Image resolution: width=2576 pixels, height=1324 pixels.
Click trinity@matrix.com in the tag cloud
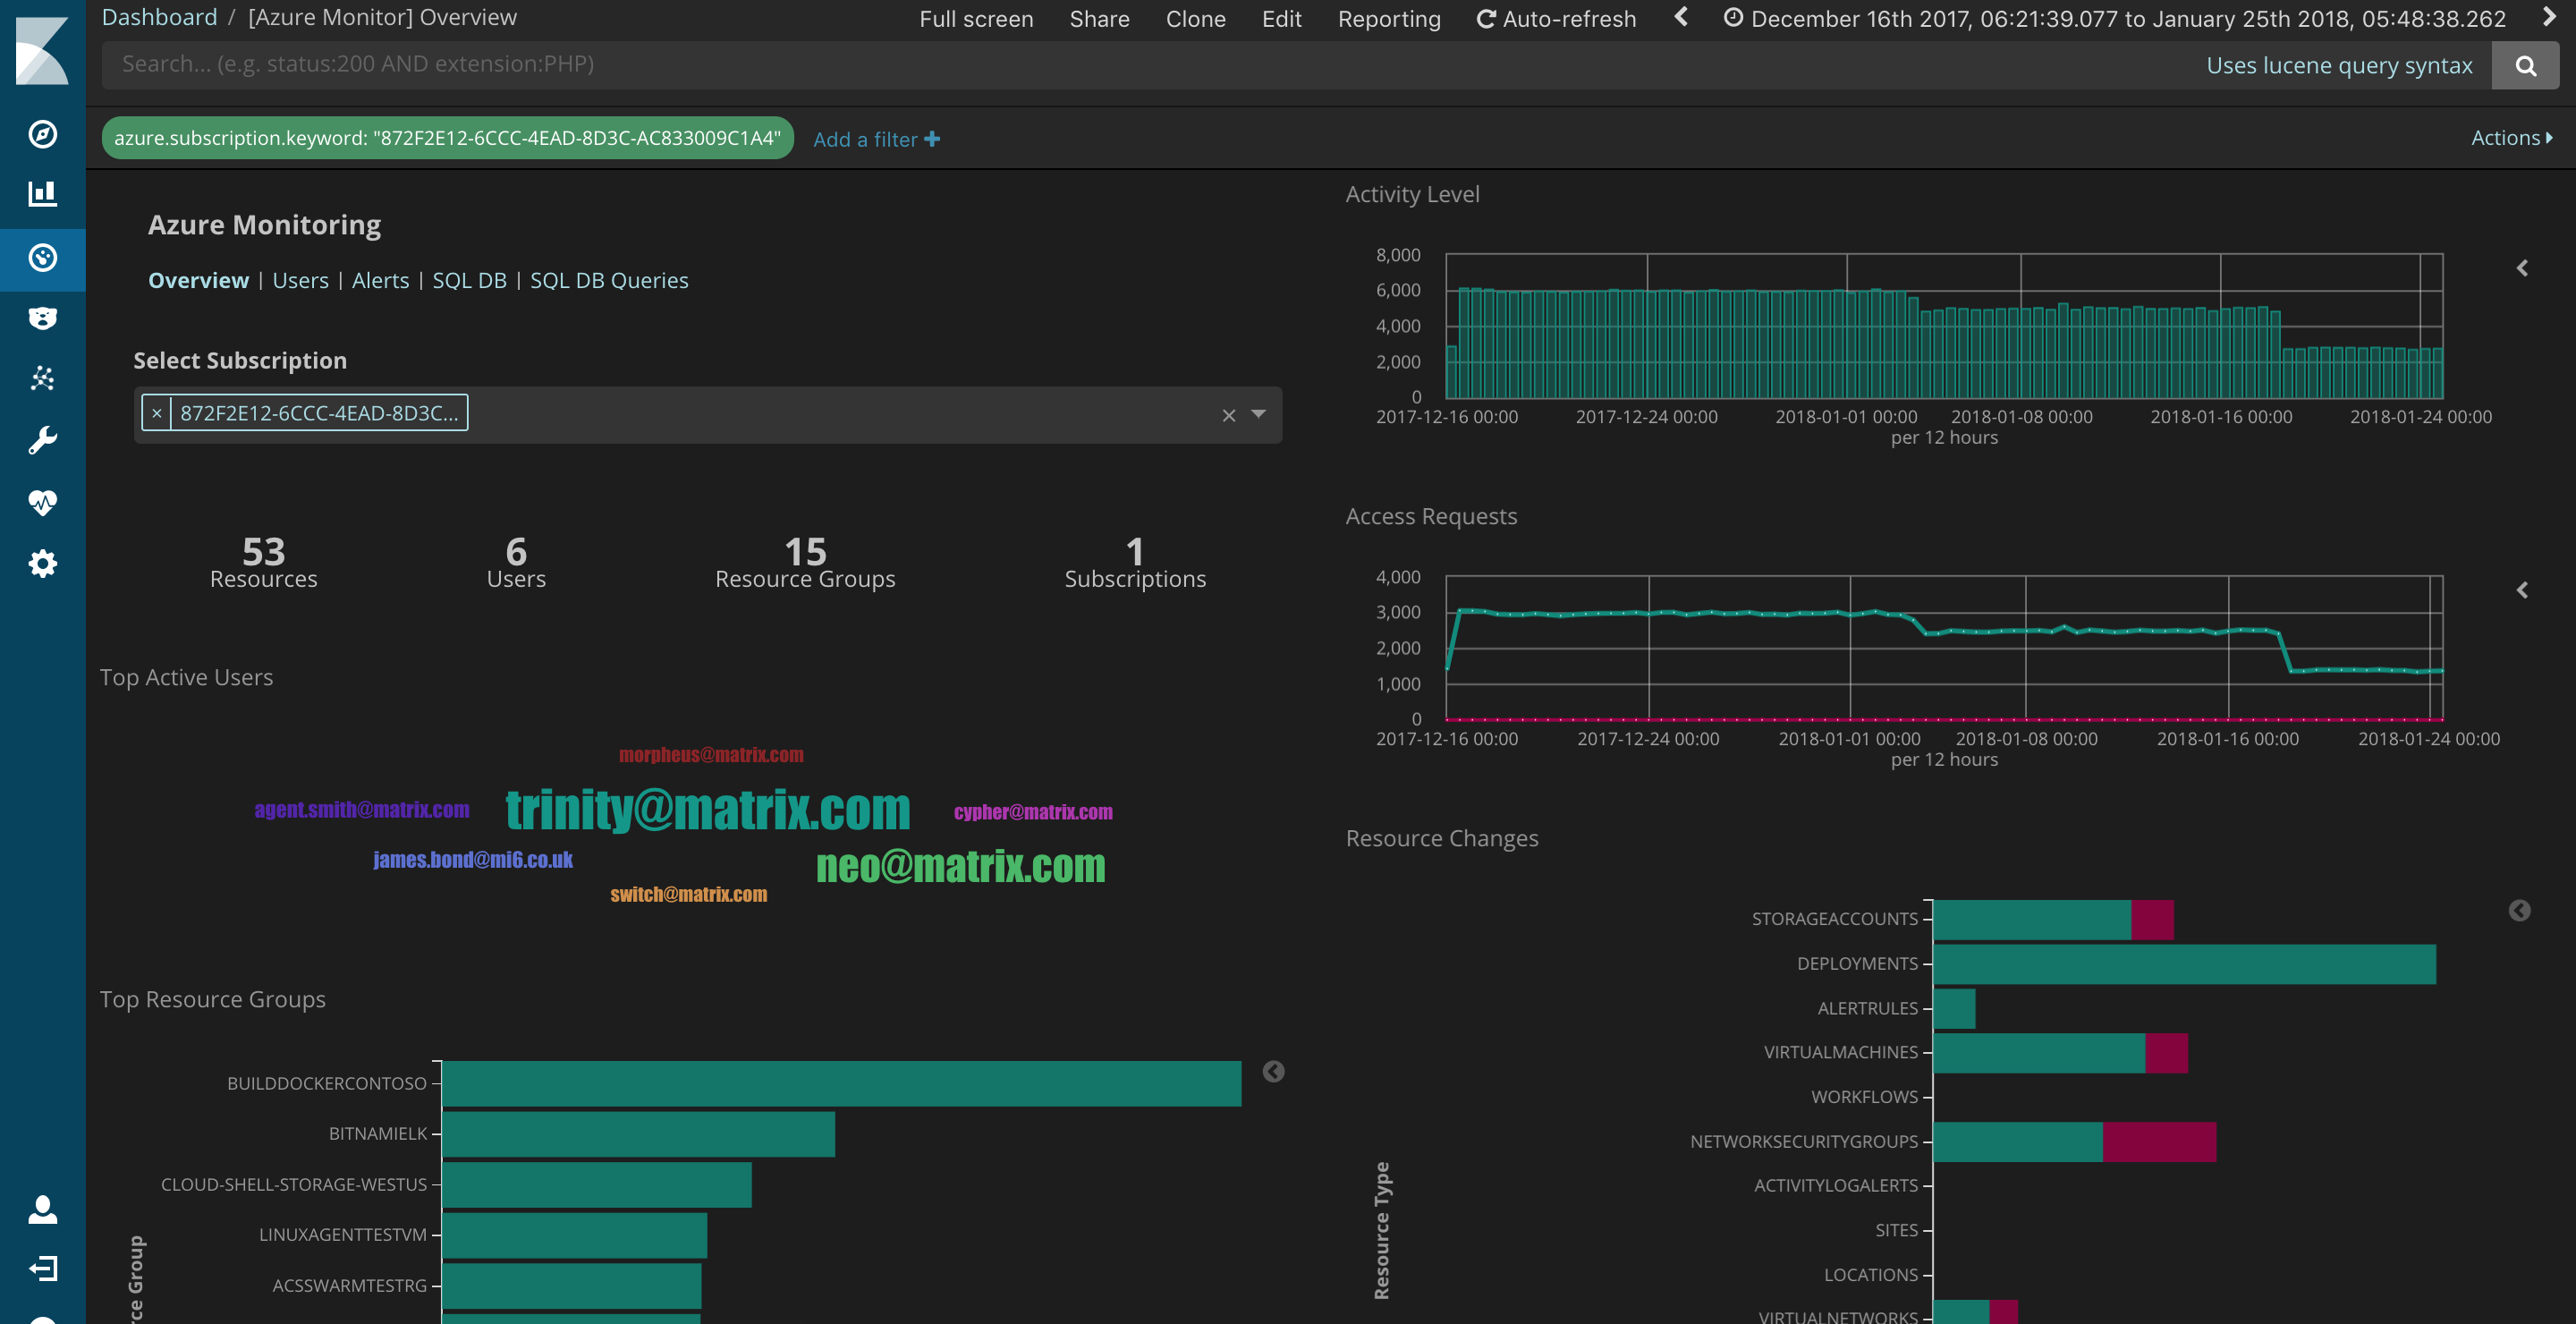pyautogui.click(x=708, y=809)
